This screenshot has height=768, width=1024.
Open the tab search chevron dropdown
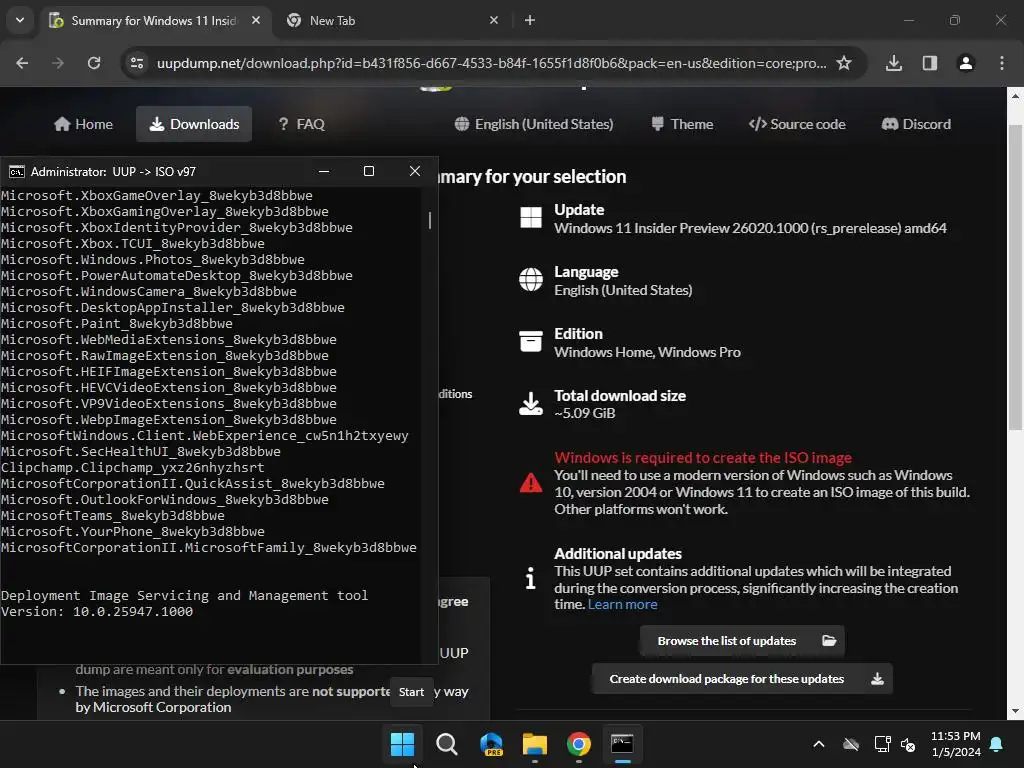click(x=20, y=20)
